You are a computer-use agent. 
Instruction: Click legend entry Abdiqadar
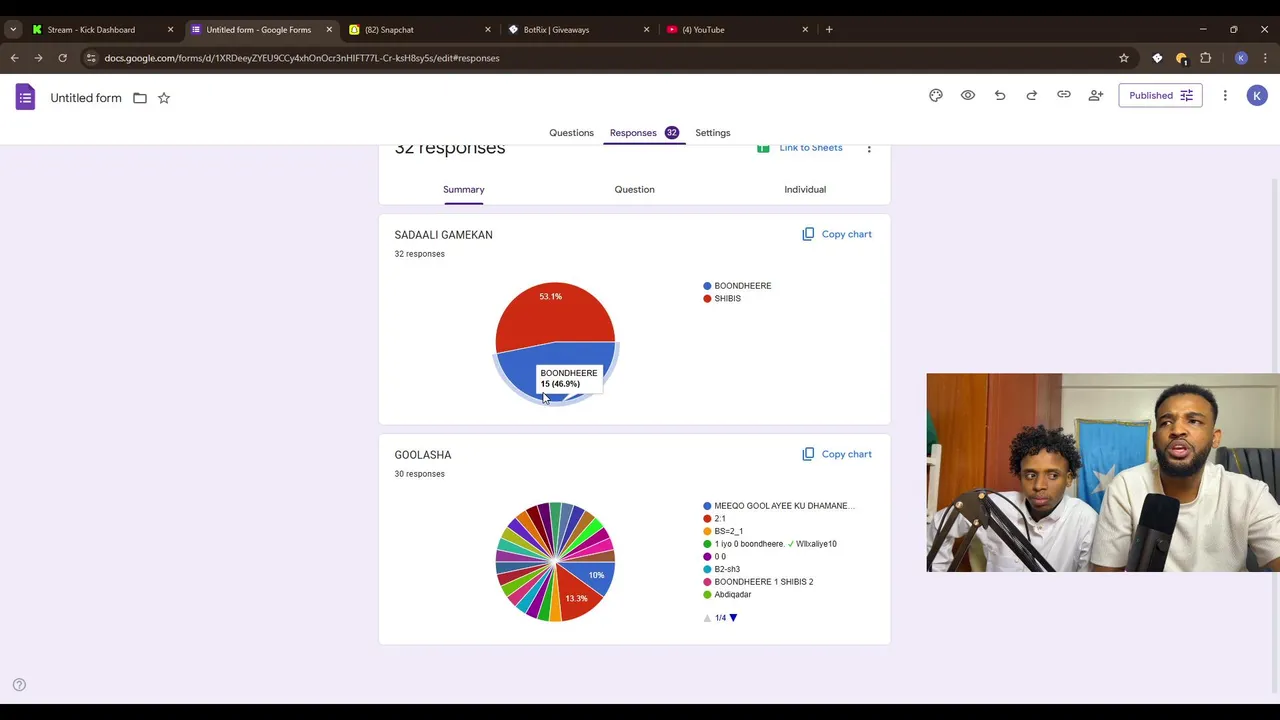[x=733, y=595]
